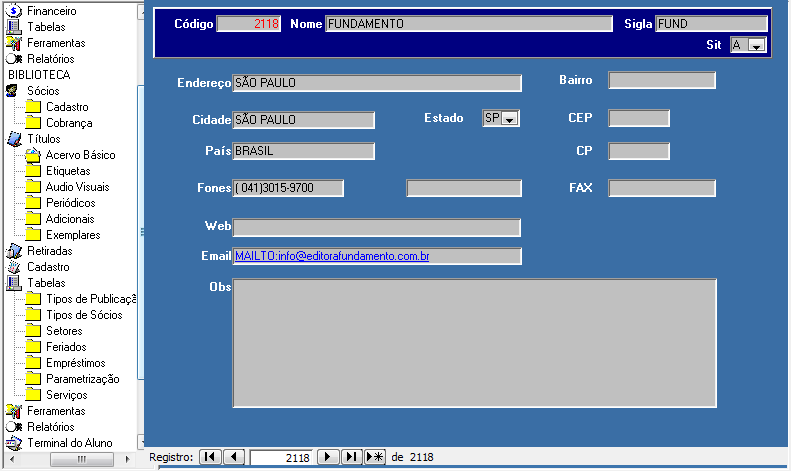Screen dimensions: 791x471
Task: Click the folder icon beside Tipos de Publicação
Action: (x=33, y=299)
